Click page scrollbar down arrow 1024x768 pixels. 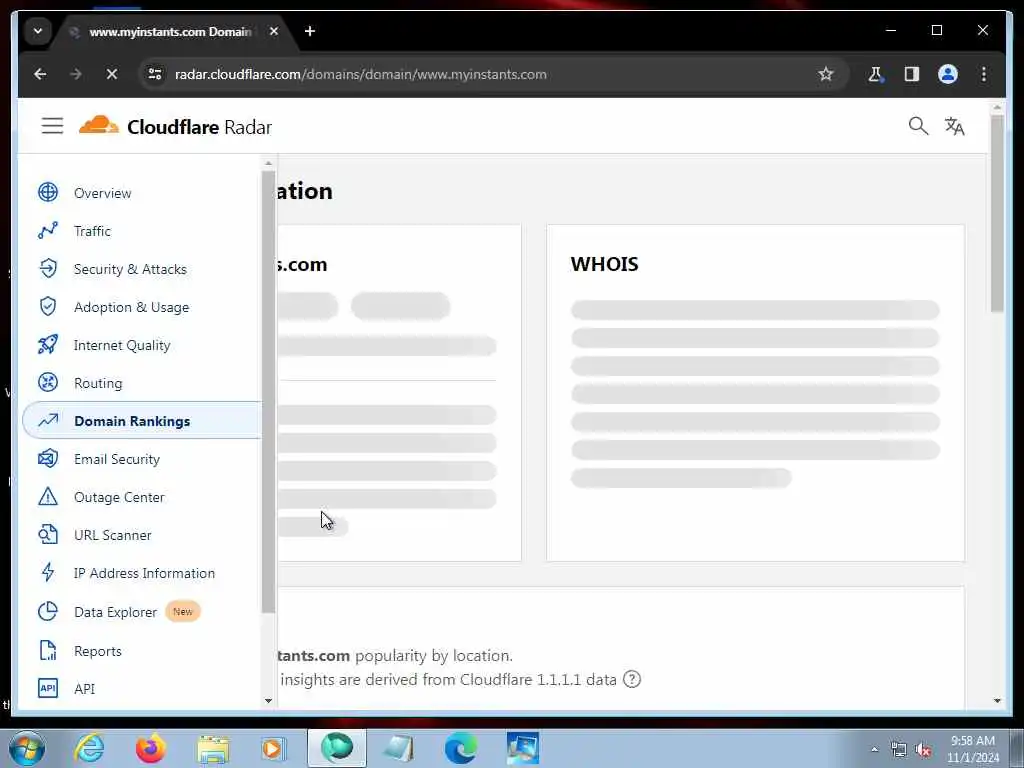997,701
